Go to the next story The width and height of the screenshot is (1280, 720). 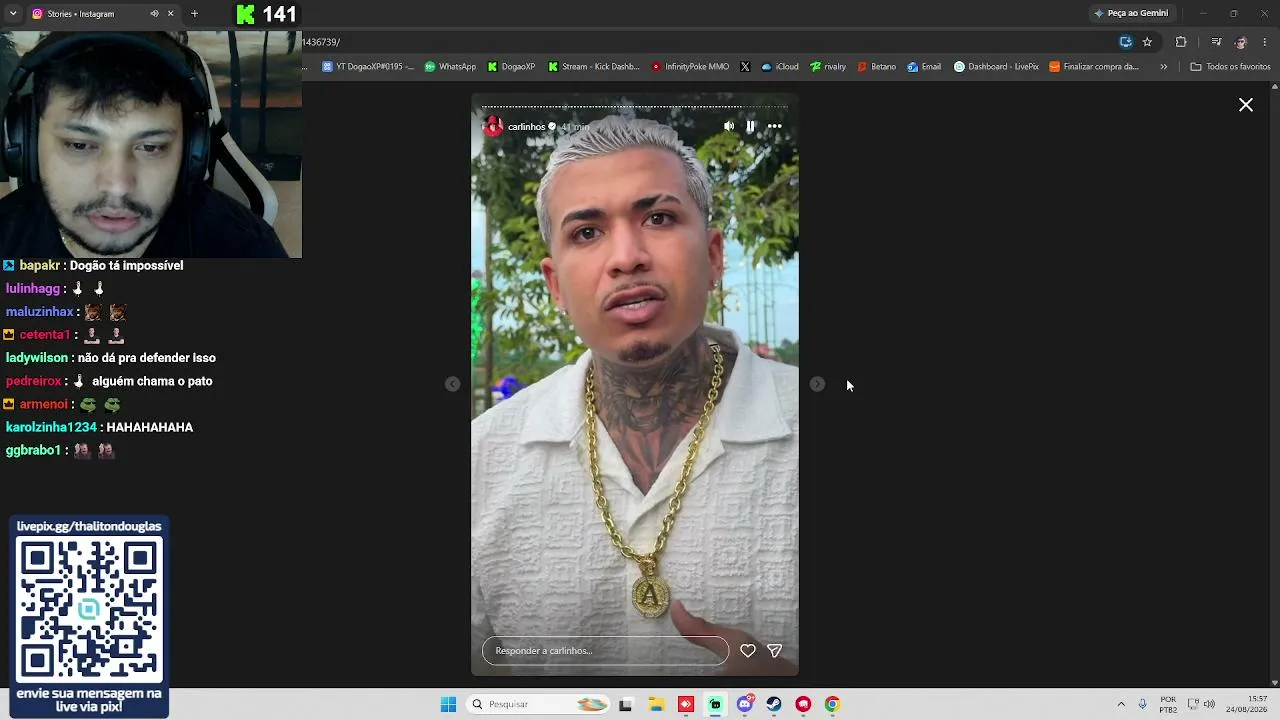coord(817,384)
